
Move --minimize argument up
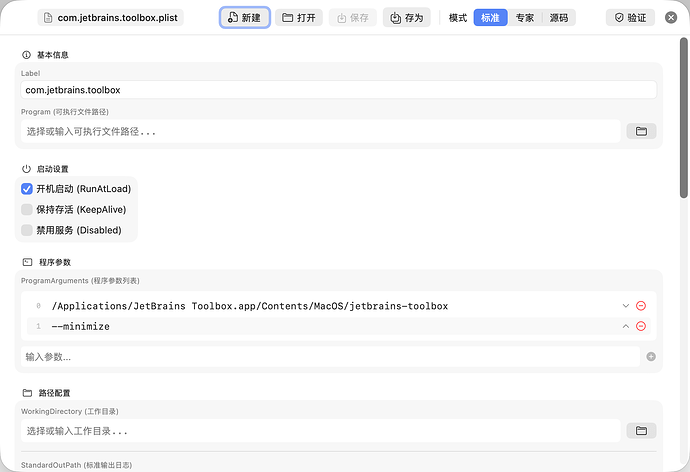(x=625, y=326)
